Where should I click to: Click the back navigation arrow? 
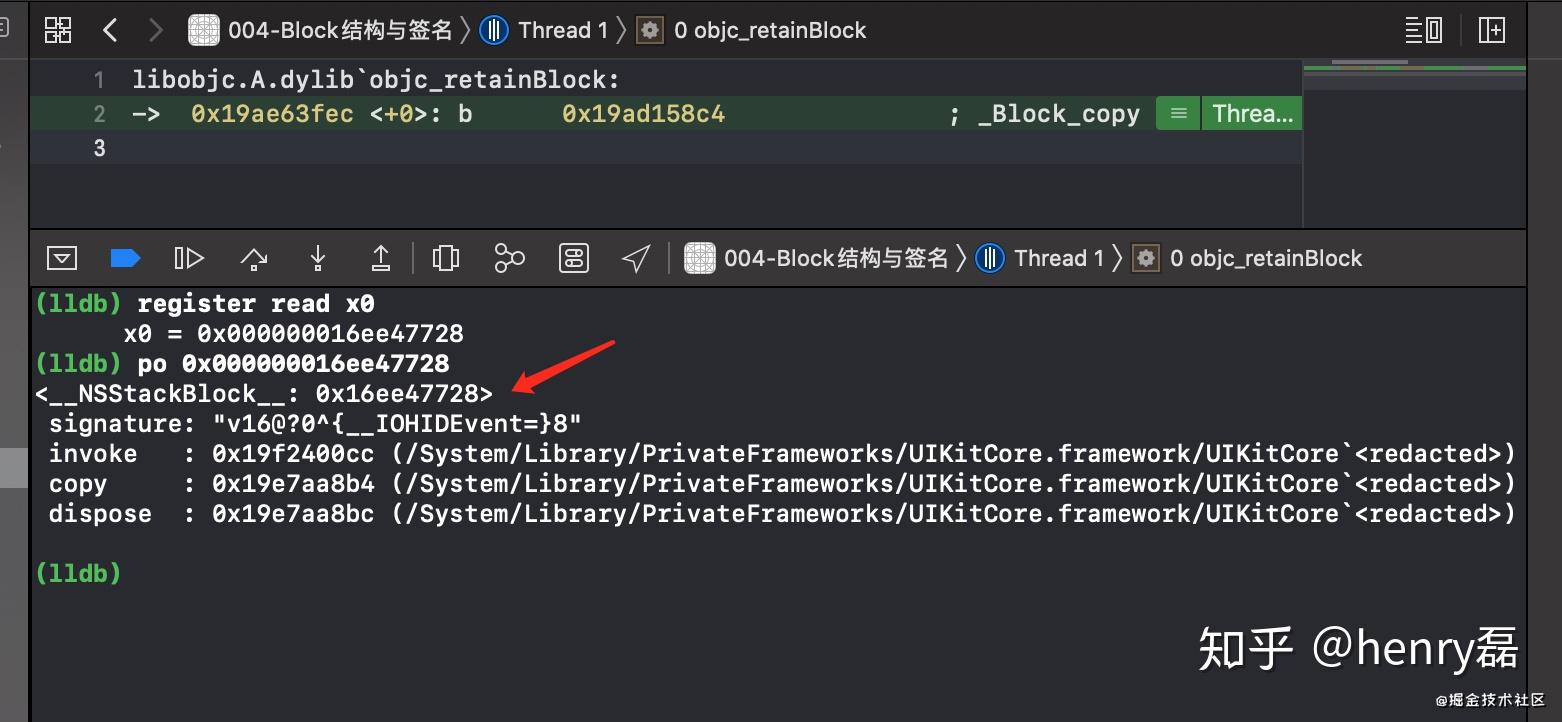pos(110,29)
